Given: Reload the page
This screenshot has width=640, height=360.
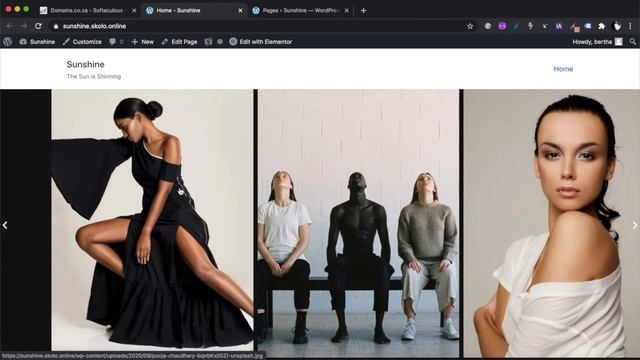Looking at the screenshot, I should point(38,26).
